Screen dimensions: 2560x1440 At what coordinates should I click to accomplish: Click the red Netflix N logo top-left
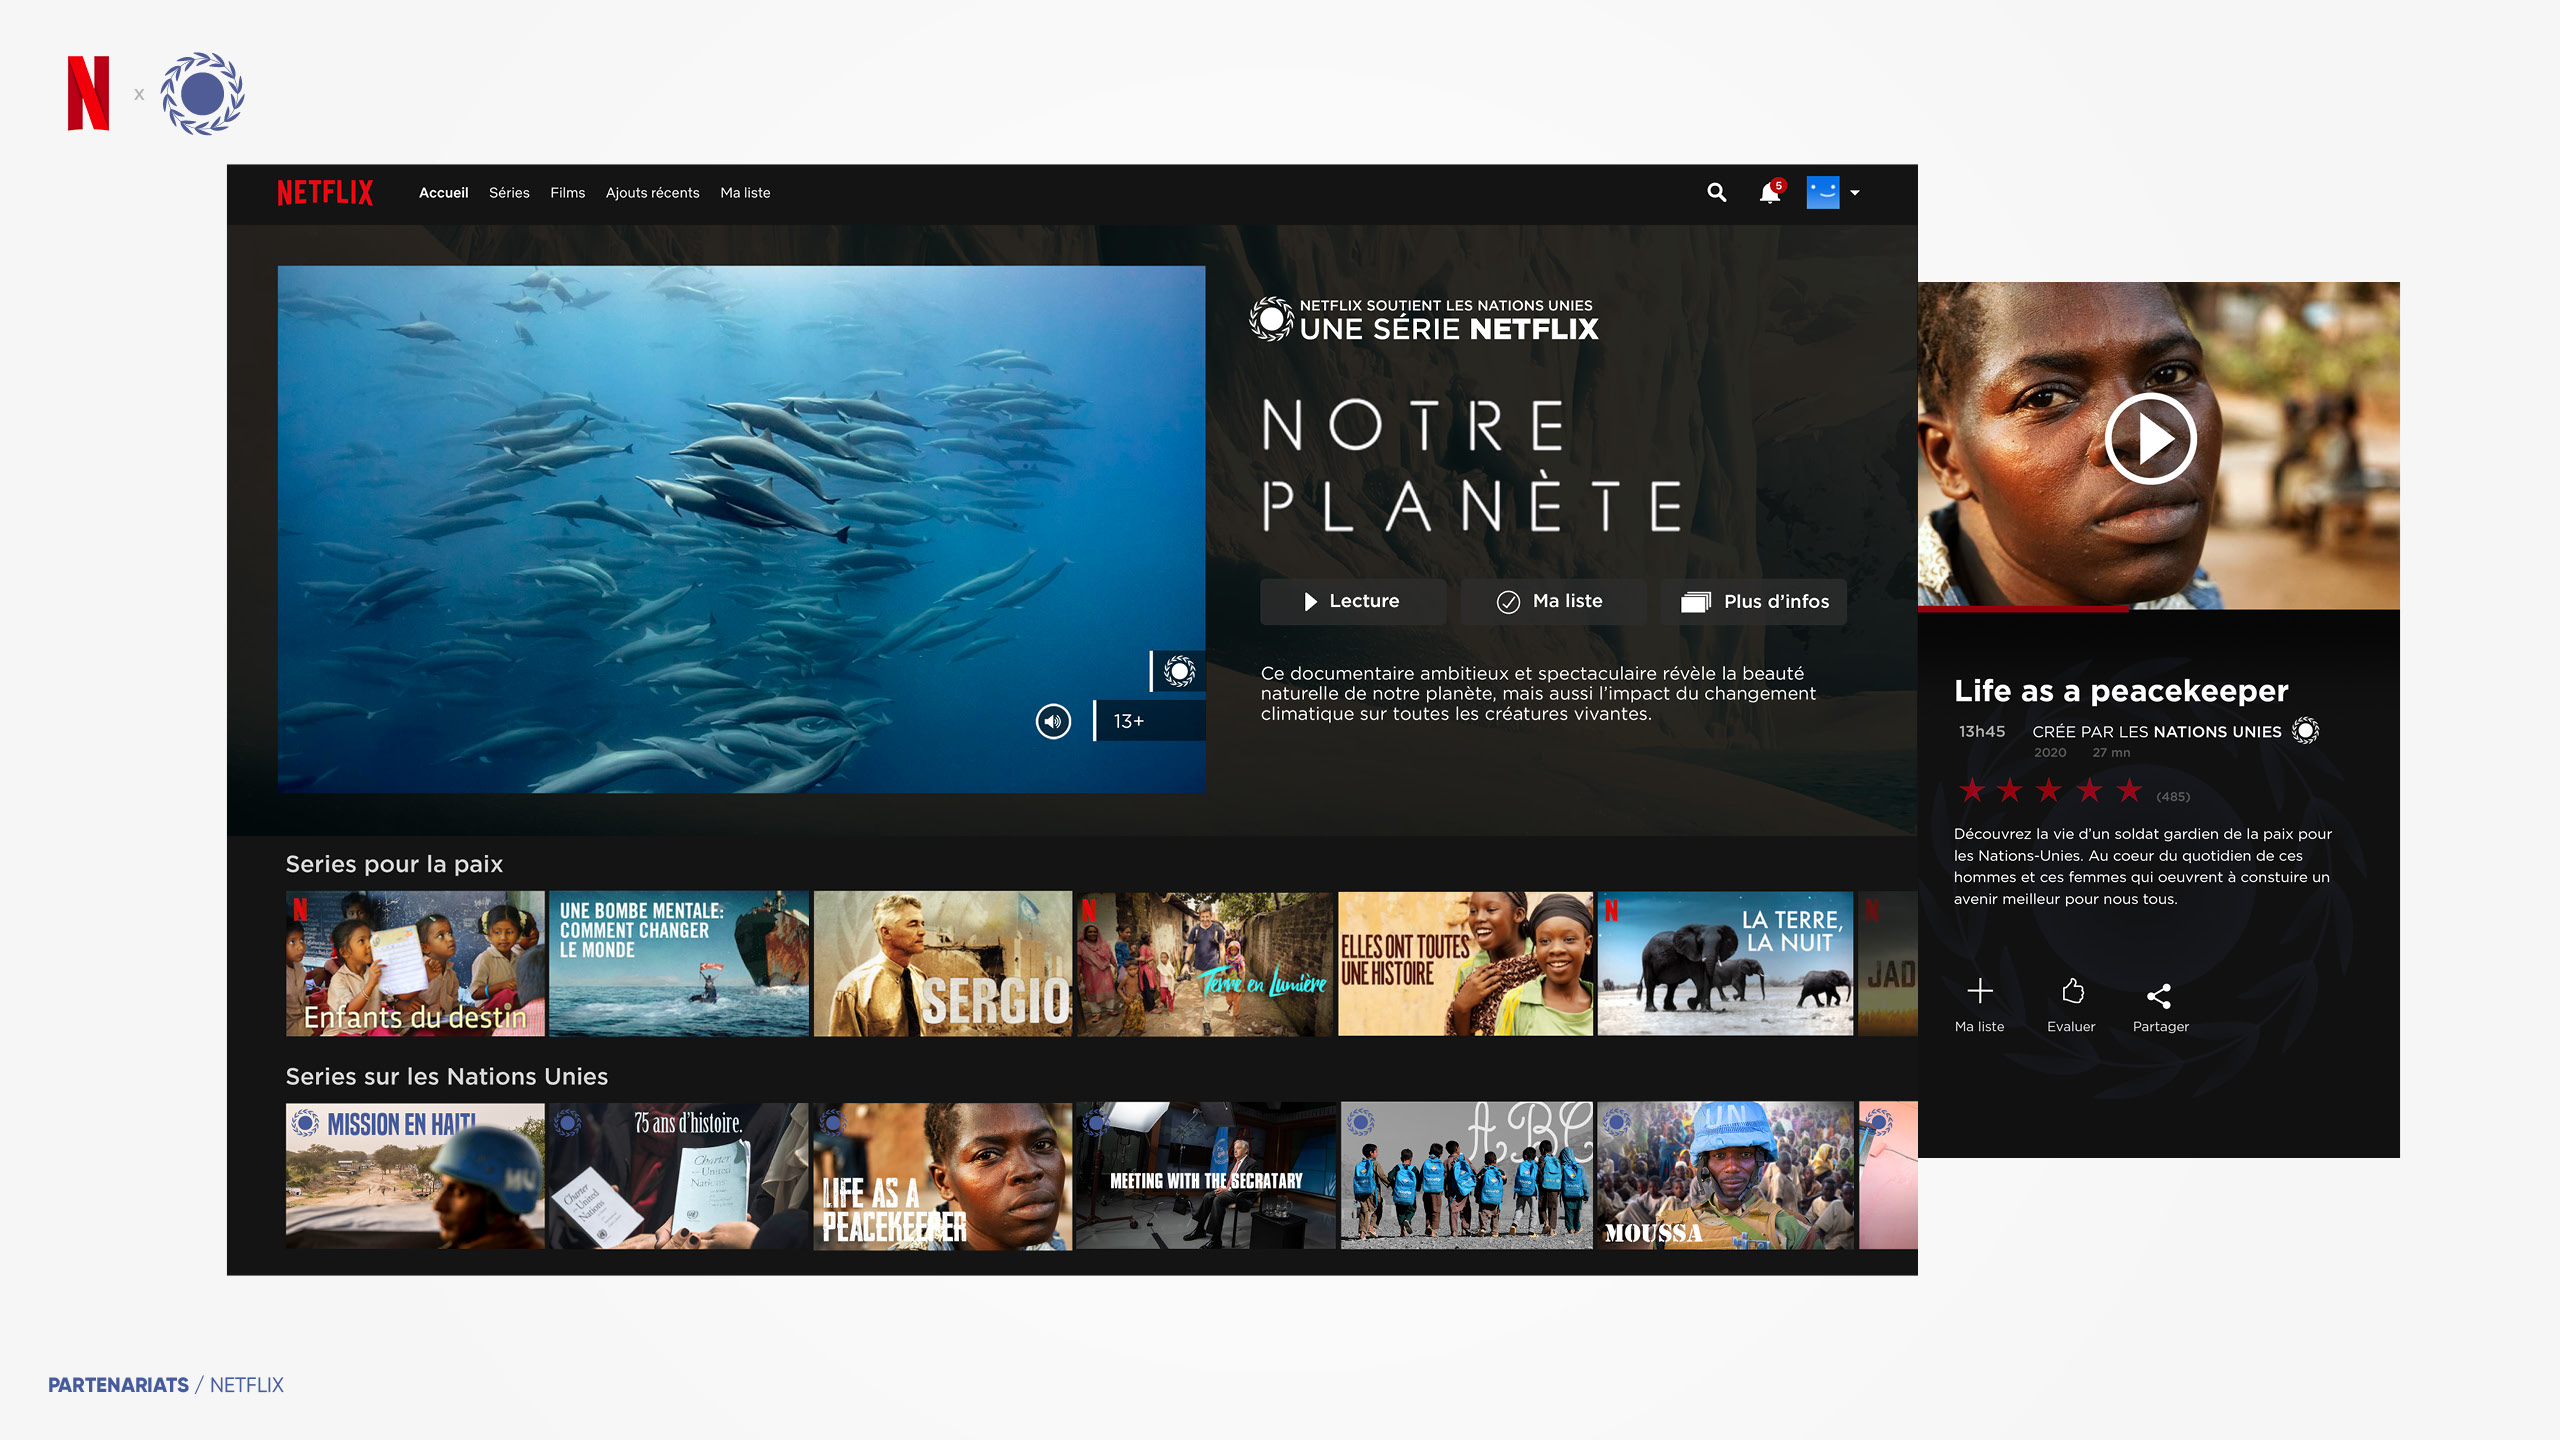point(88,93)
